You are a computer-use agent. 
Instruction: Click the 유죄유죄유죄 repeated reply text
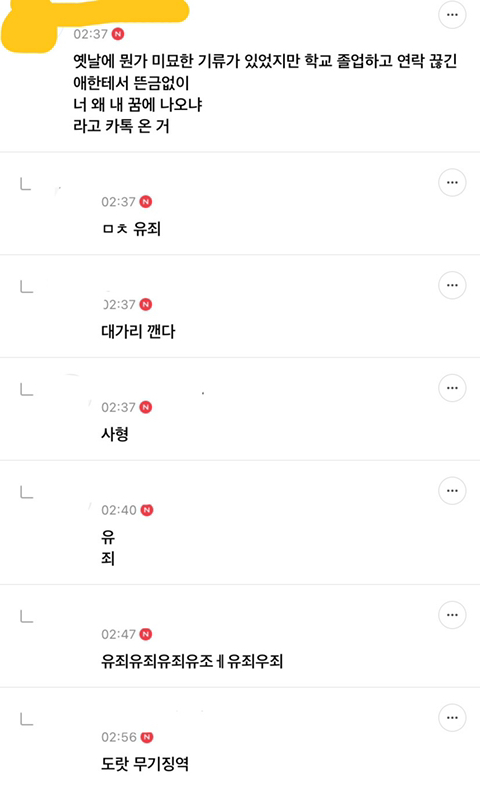click(x=192, y=661)
